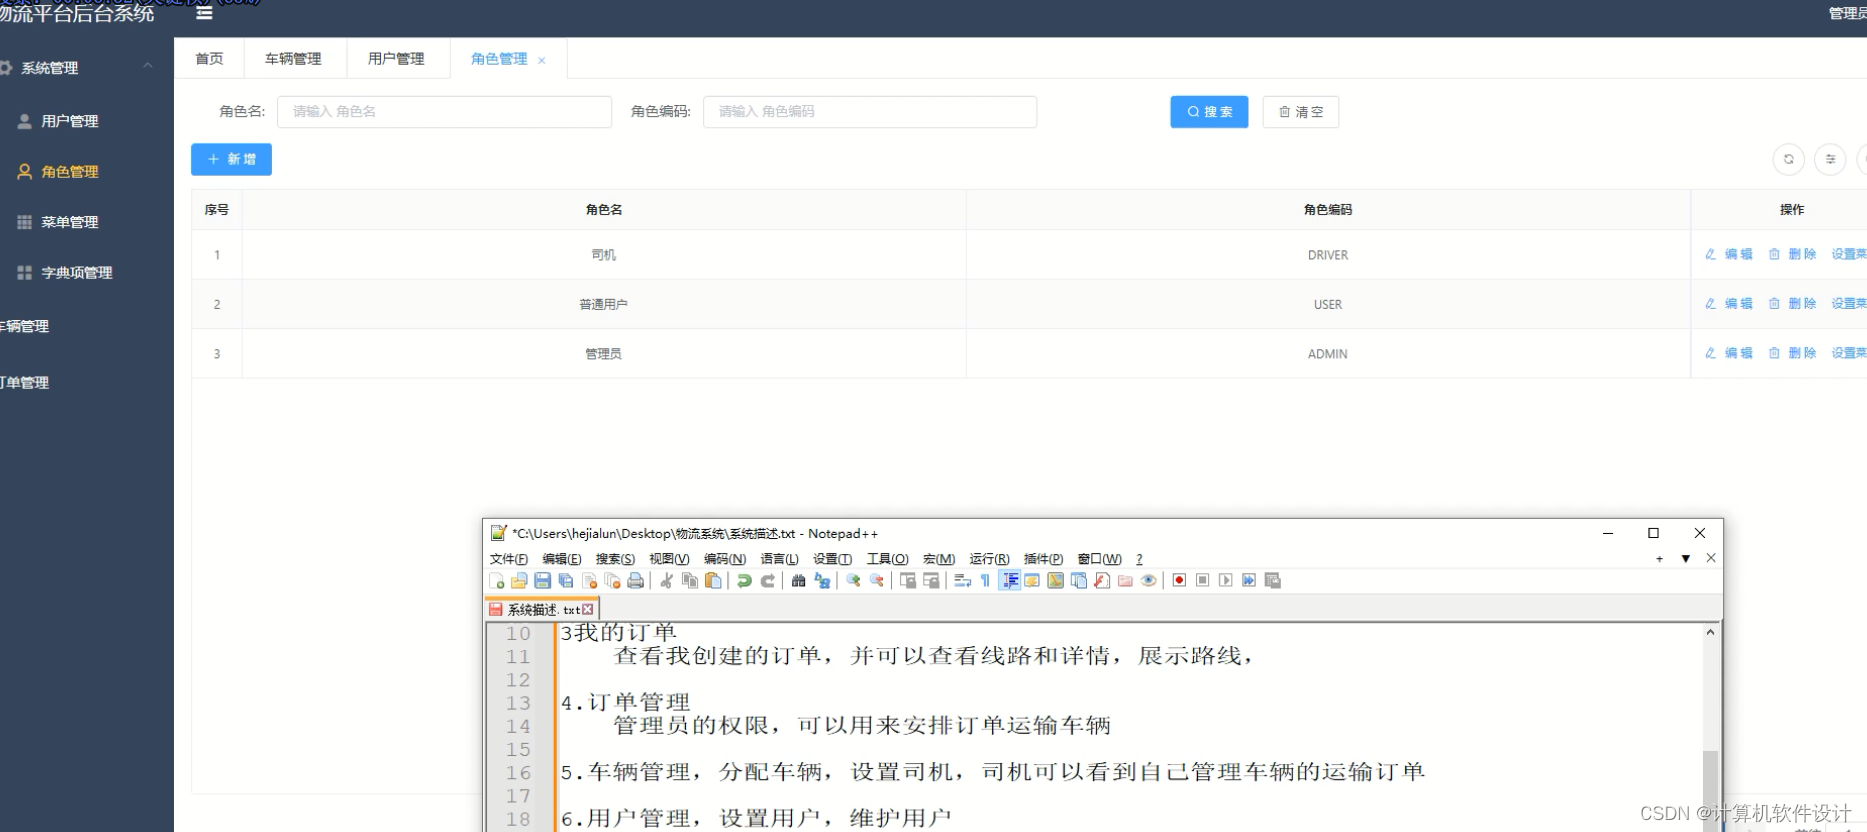Click the blue 搜索 button

tap(1209, 112)
